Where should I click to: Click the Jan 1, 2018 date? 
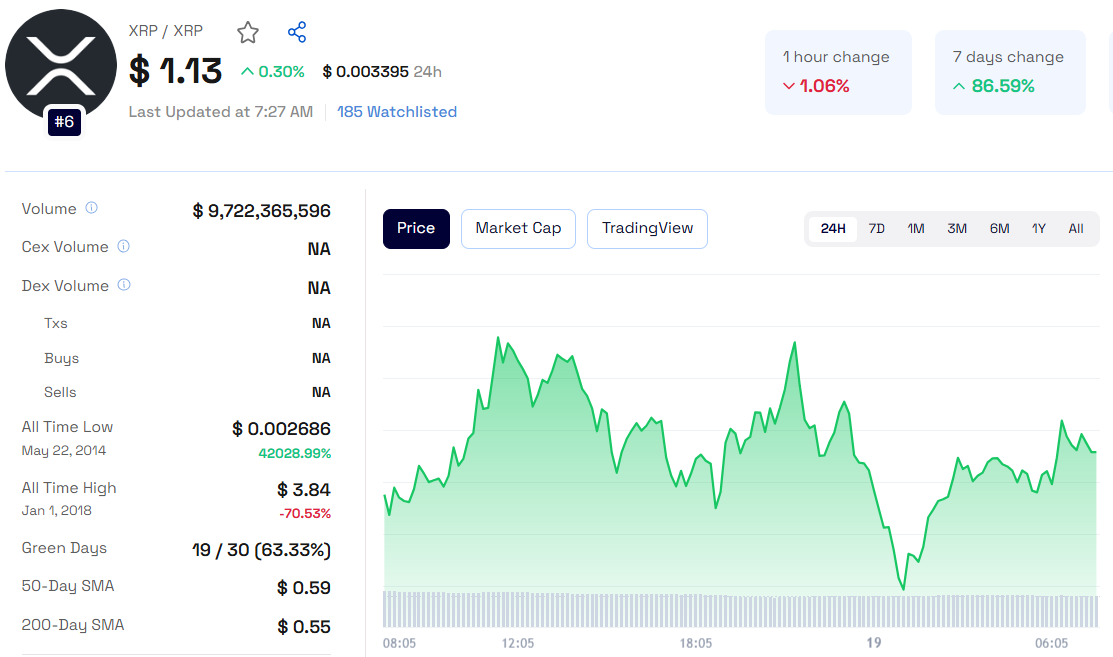click(57, 511)
